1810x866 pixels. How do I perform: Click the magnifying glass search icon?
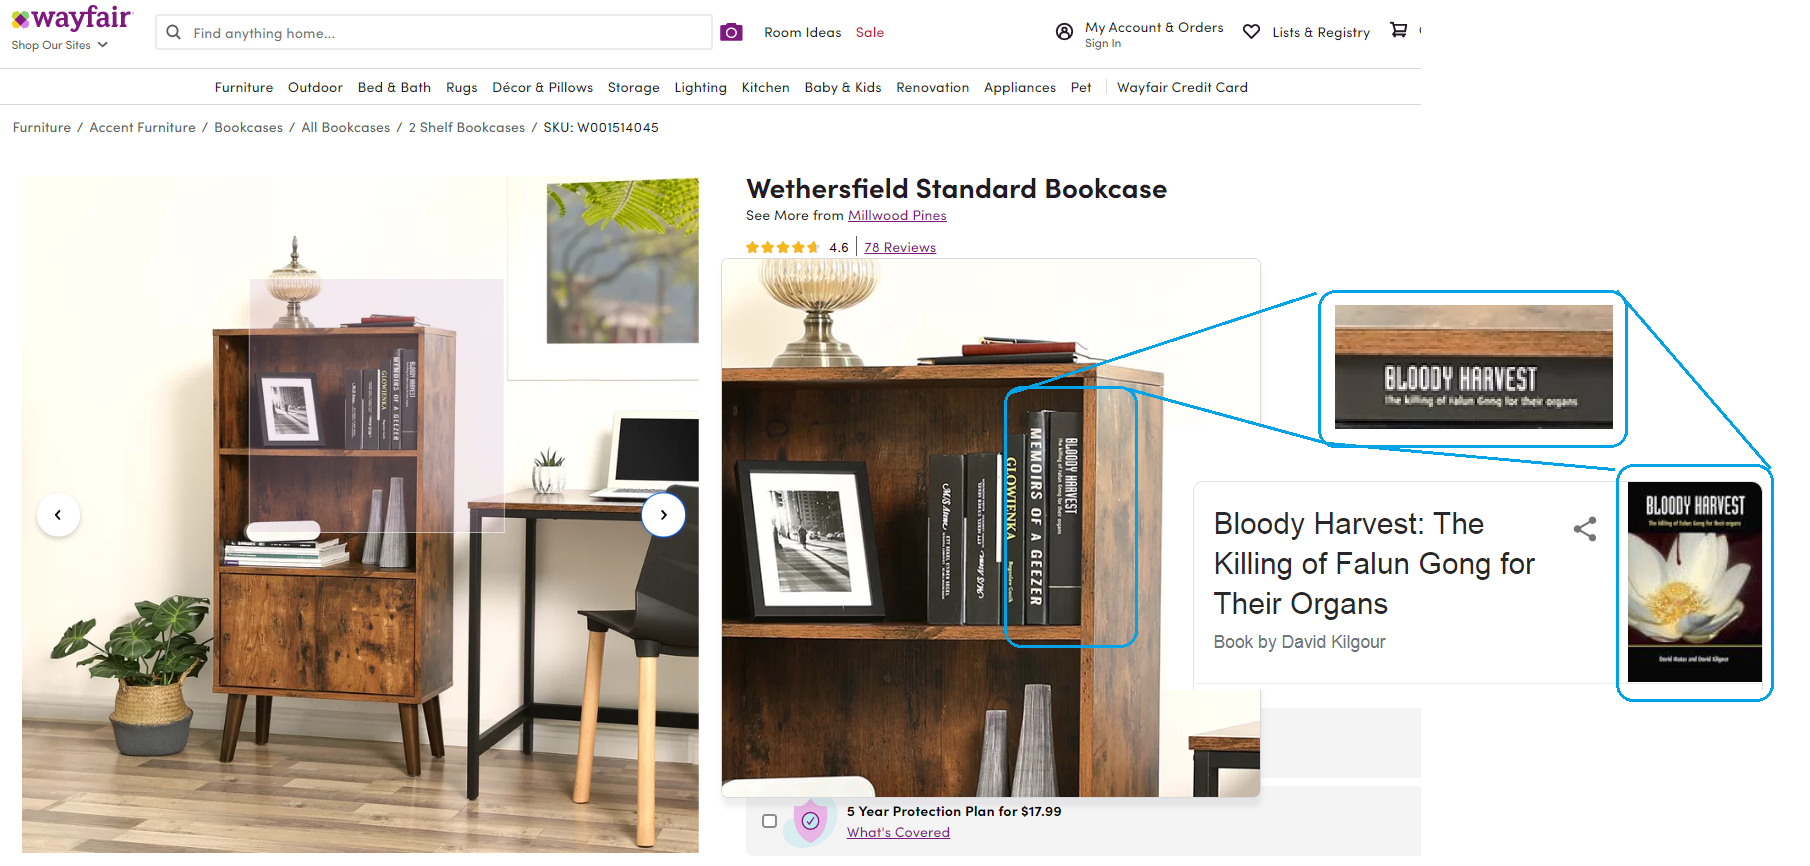[174, 32]
